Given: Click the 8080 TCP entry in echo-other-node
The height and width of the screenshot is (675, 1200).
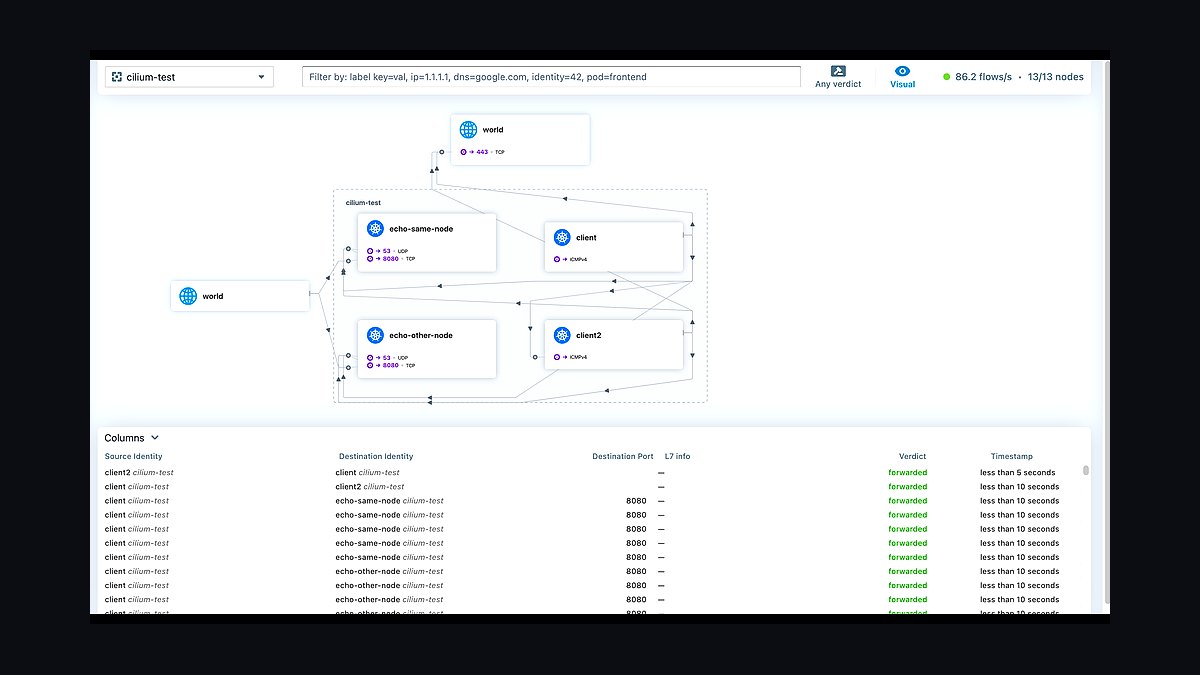Looking at the screenshot, I should point(391,366).
